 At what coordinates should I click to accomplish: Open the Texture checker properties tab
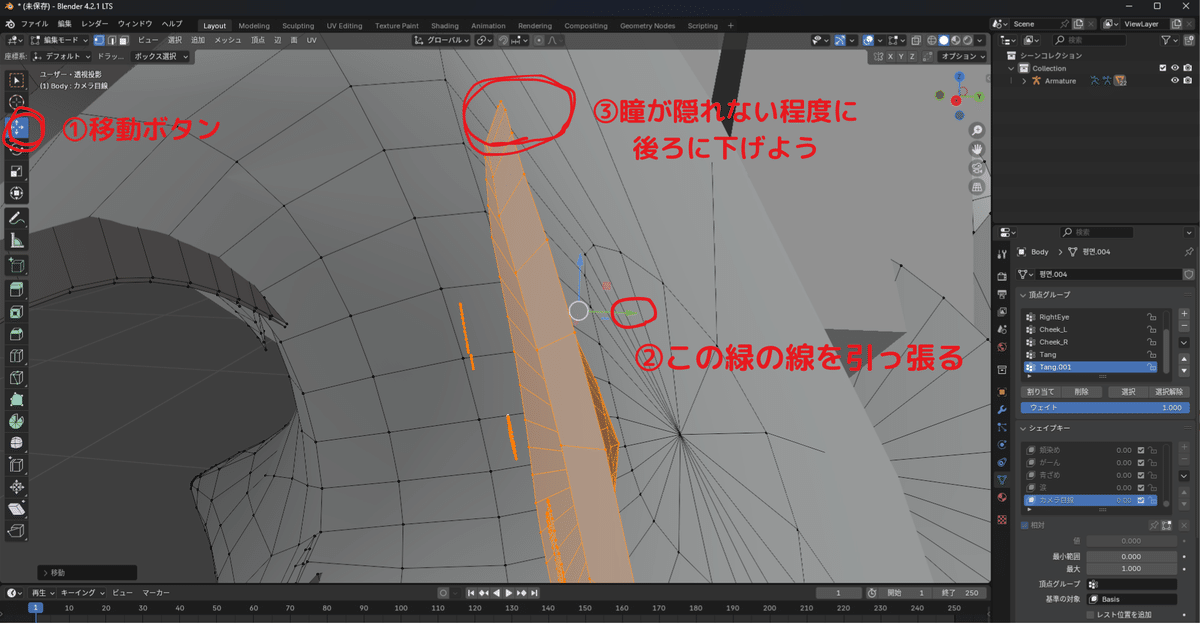click(1002, 520)
